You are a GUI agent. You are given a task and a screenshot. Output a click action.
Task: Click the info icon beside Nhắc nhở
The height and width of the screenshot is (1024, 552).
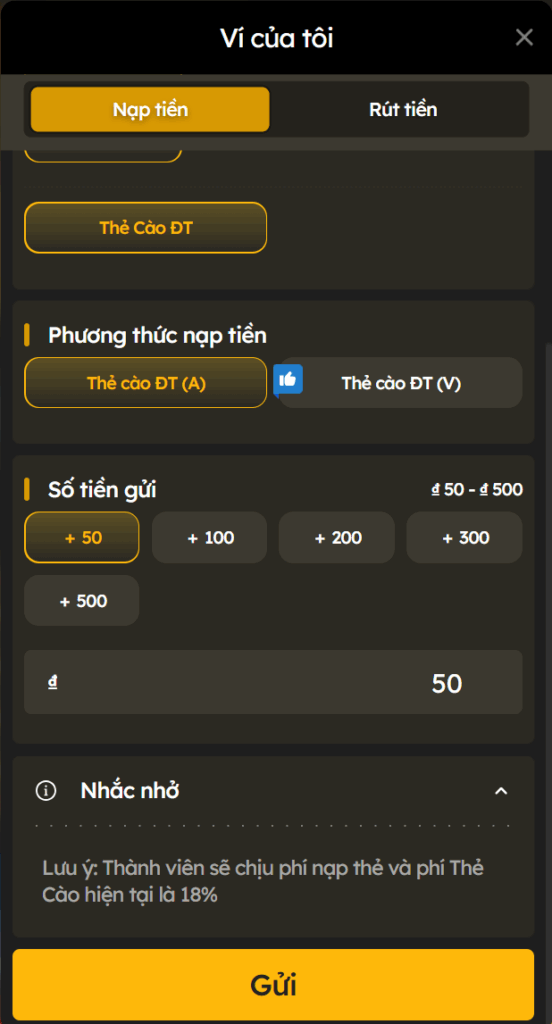(x=46, y=791)
